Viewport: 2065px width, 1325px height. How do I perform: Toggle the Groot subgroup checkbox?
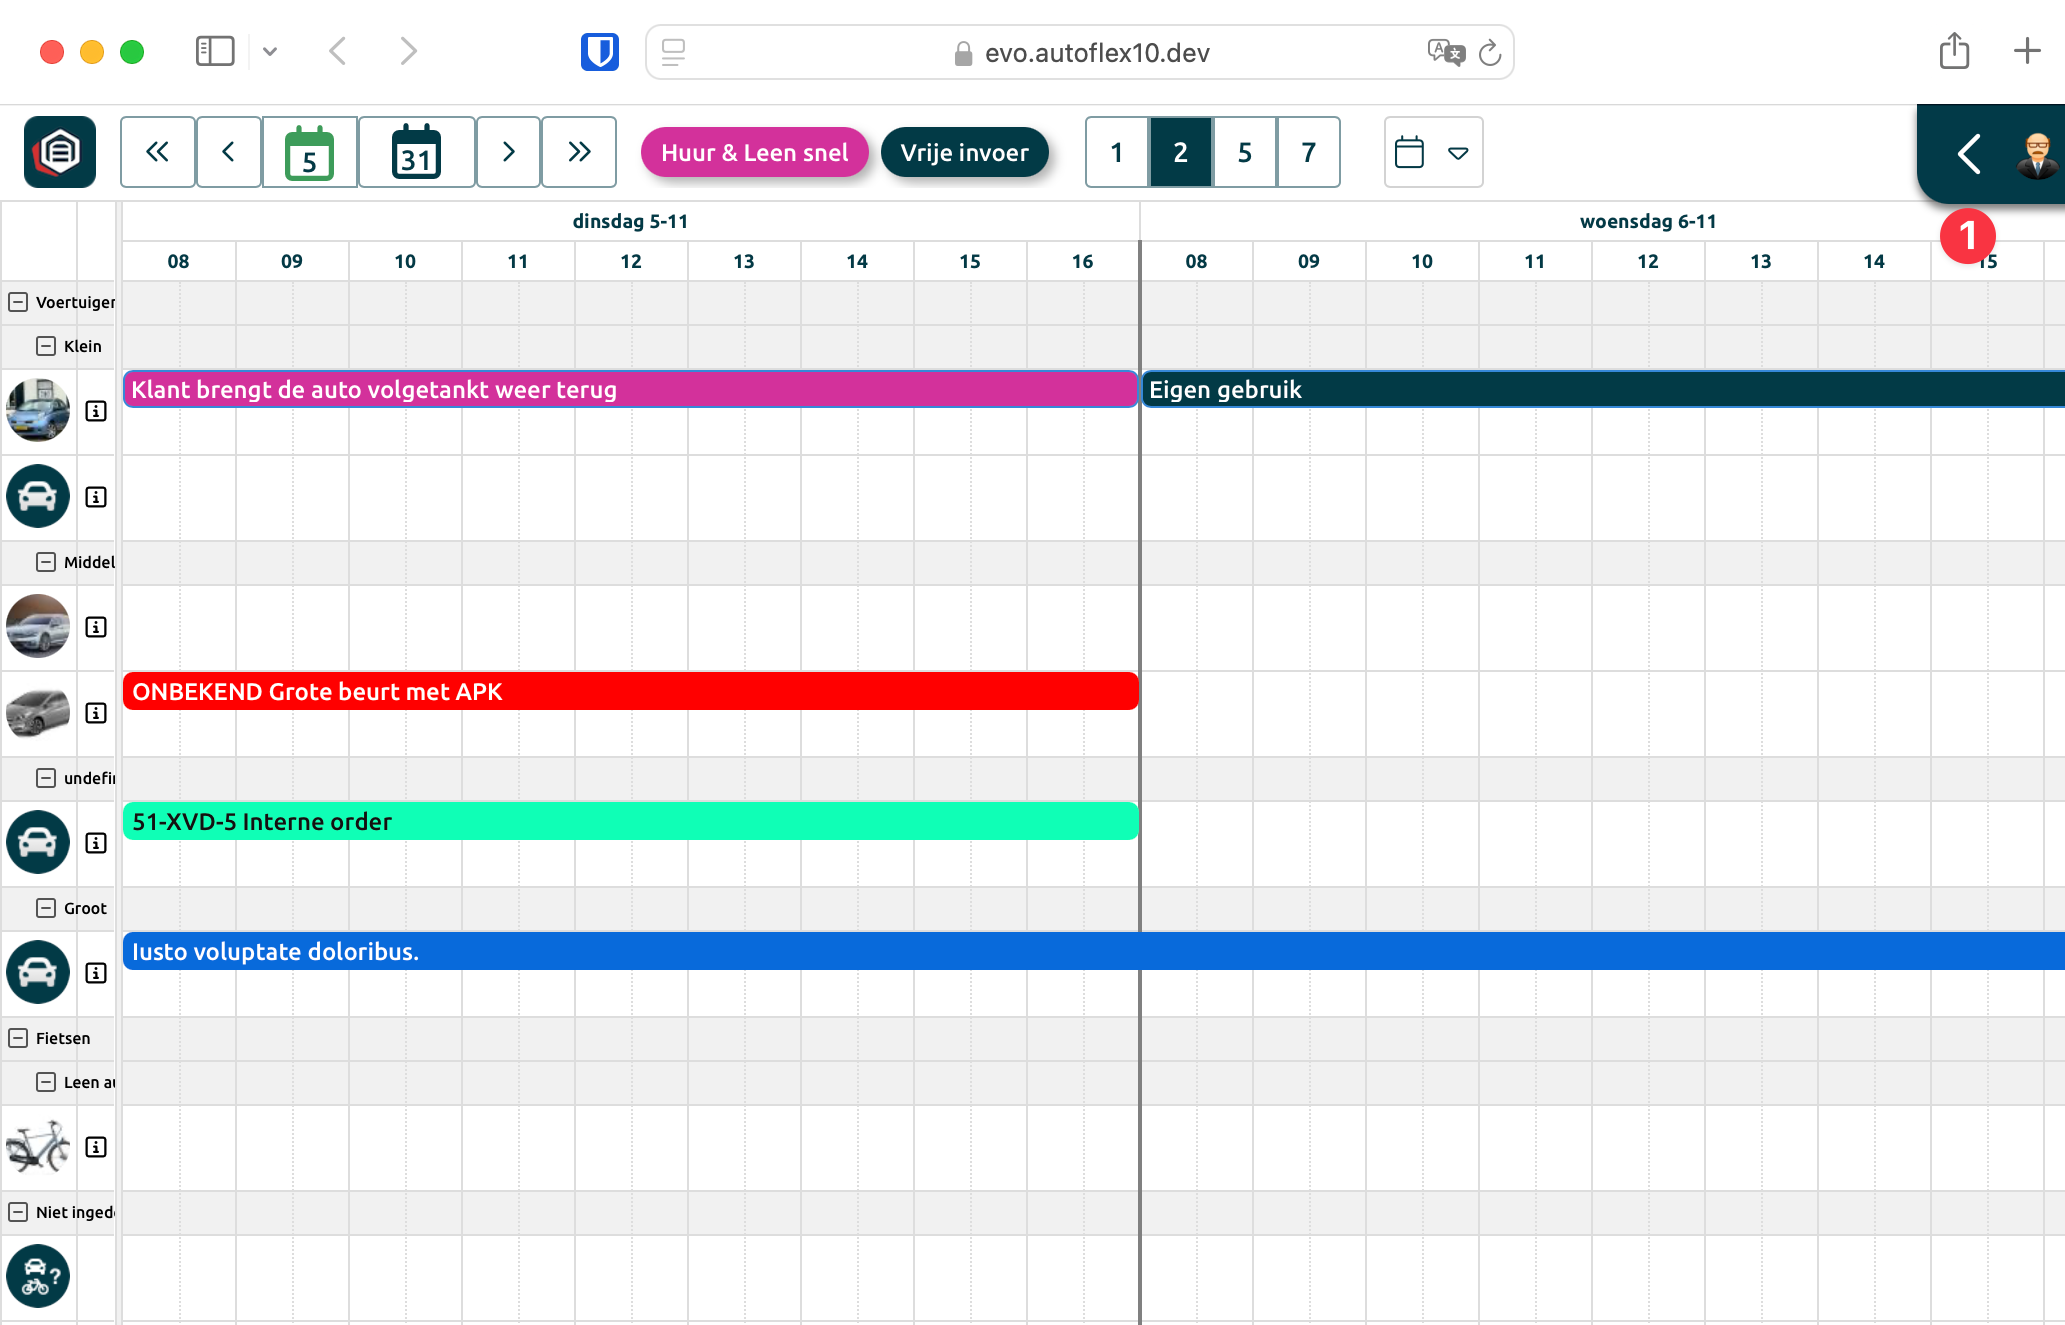[46, 908]
